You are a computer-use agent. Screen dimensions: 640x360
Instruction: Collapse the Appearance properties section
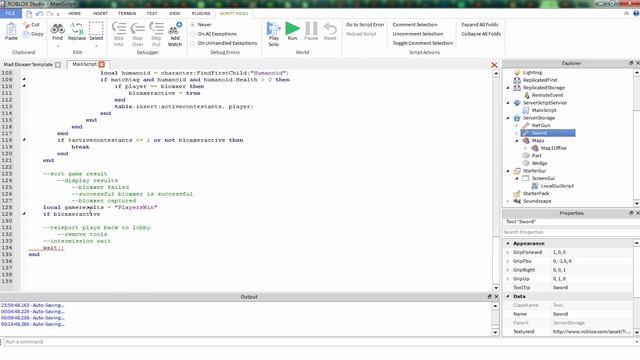coord(508,243)
